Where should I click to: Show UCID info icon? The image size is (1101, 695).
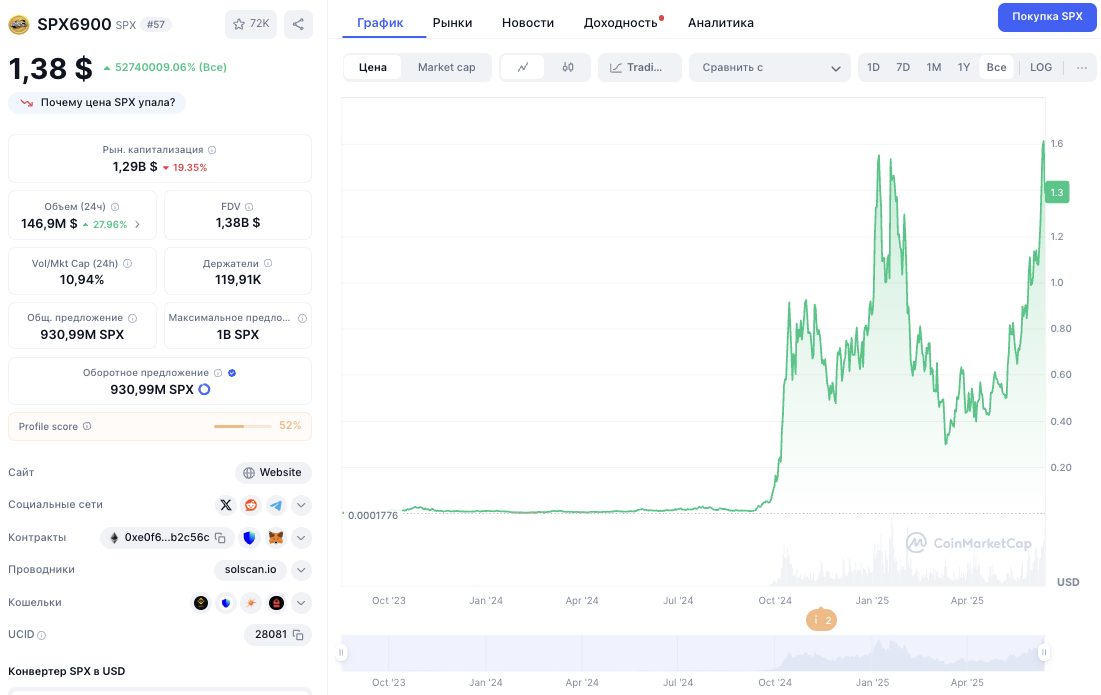(41, 635)
